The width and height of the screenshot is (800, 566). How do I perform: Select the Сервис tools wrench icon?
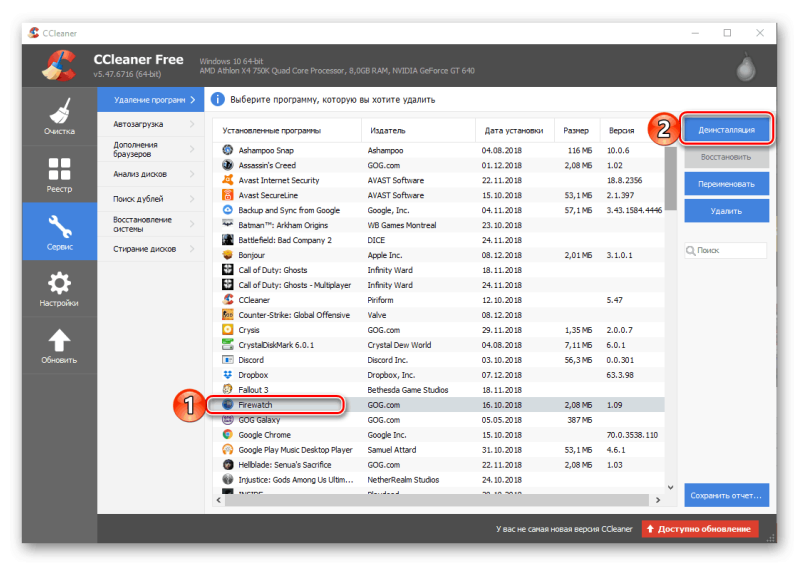[59, 227]
